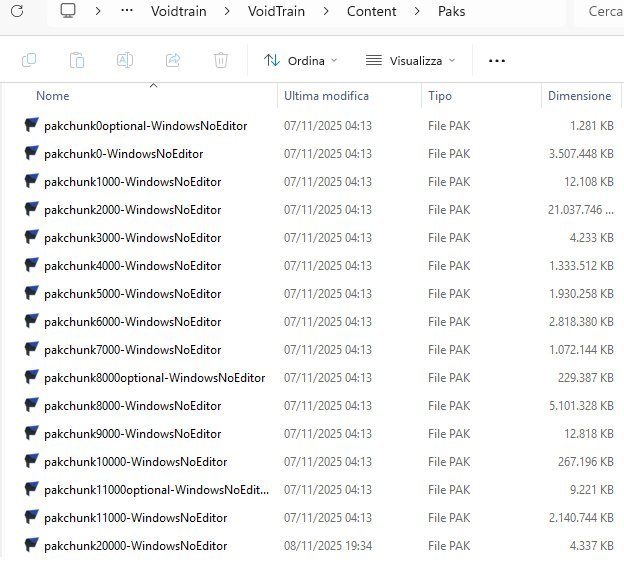Viewport: 624px width, 564px height.
Task: Open the breadcrumb ellipsis for hidden folders
Action: coord(127,11)
